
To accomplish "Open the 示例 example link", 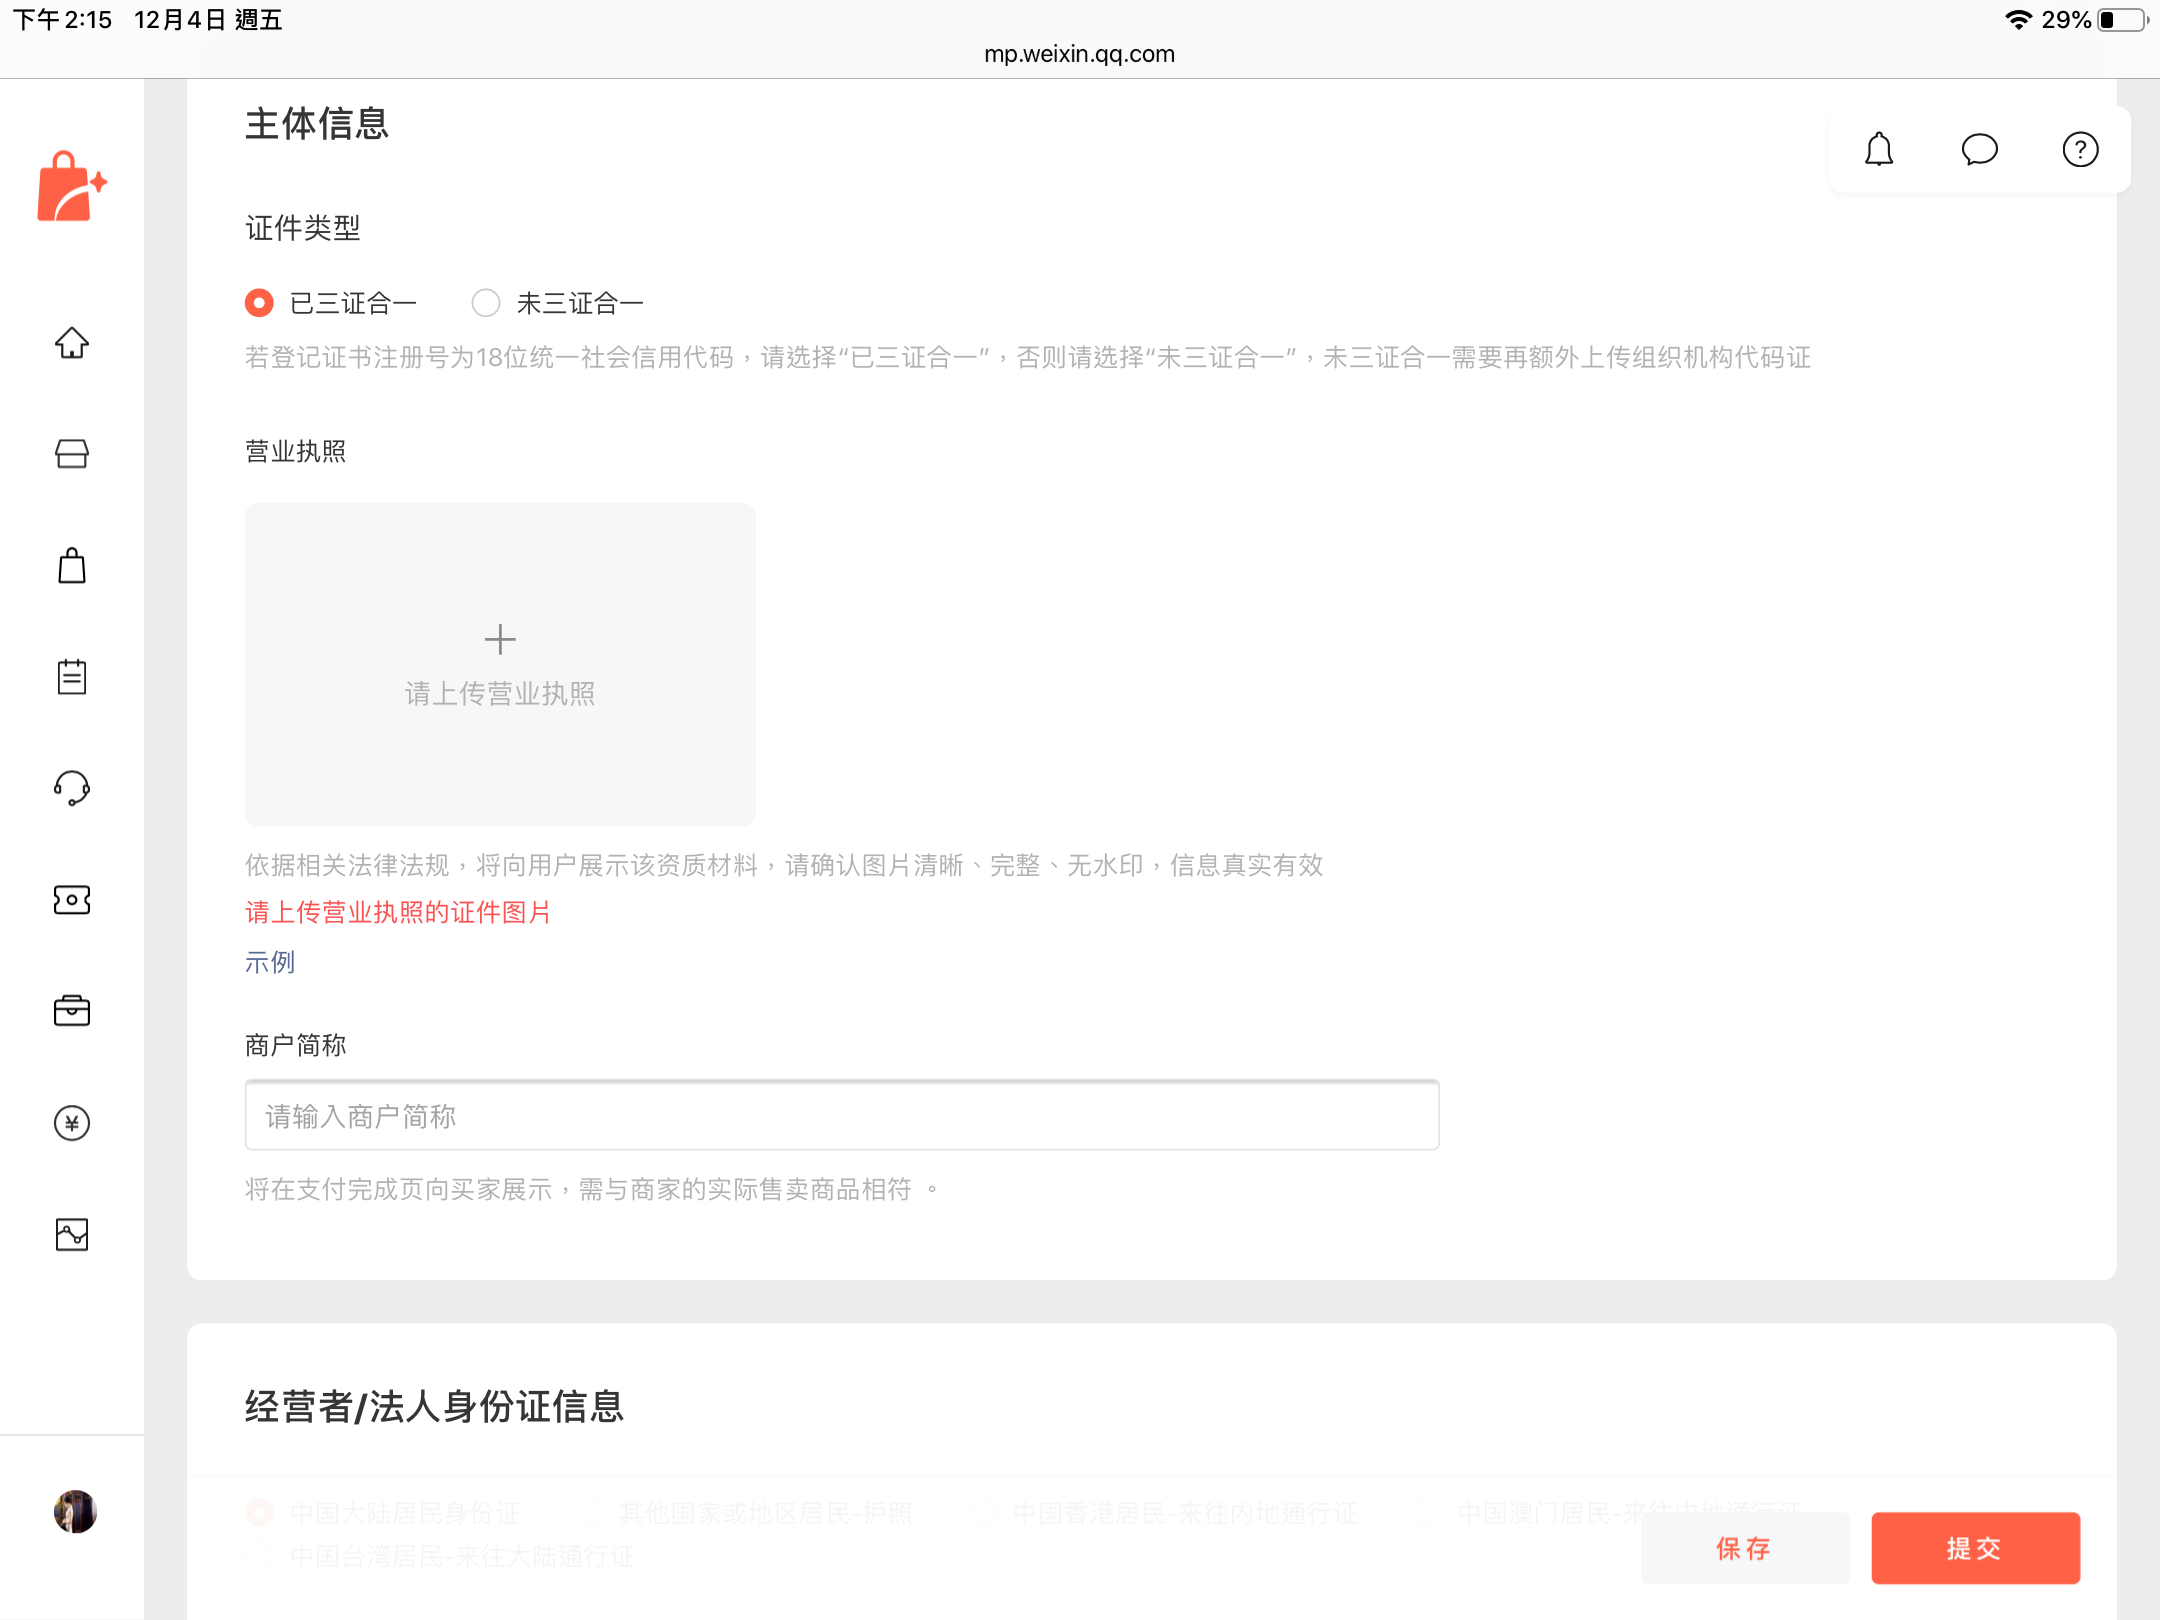I will [270, 962].
